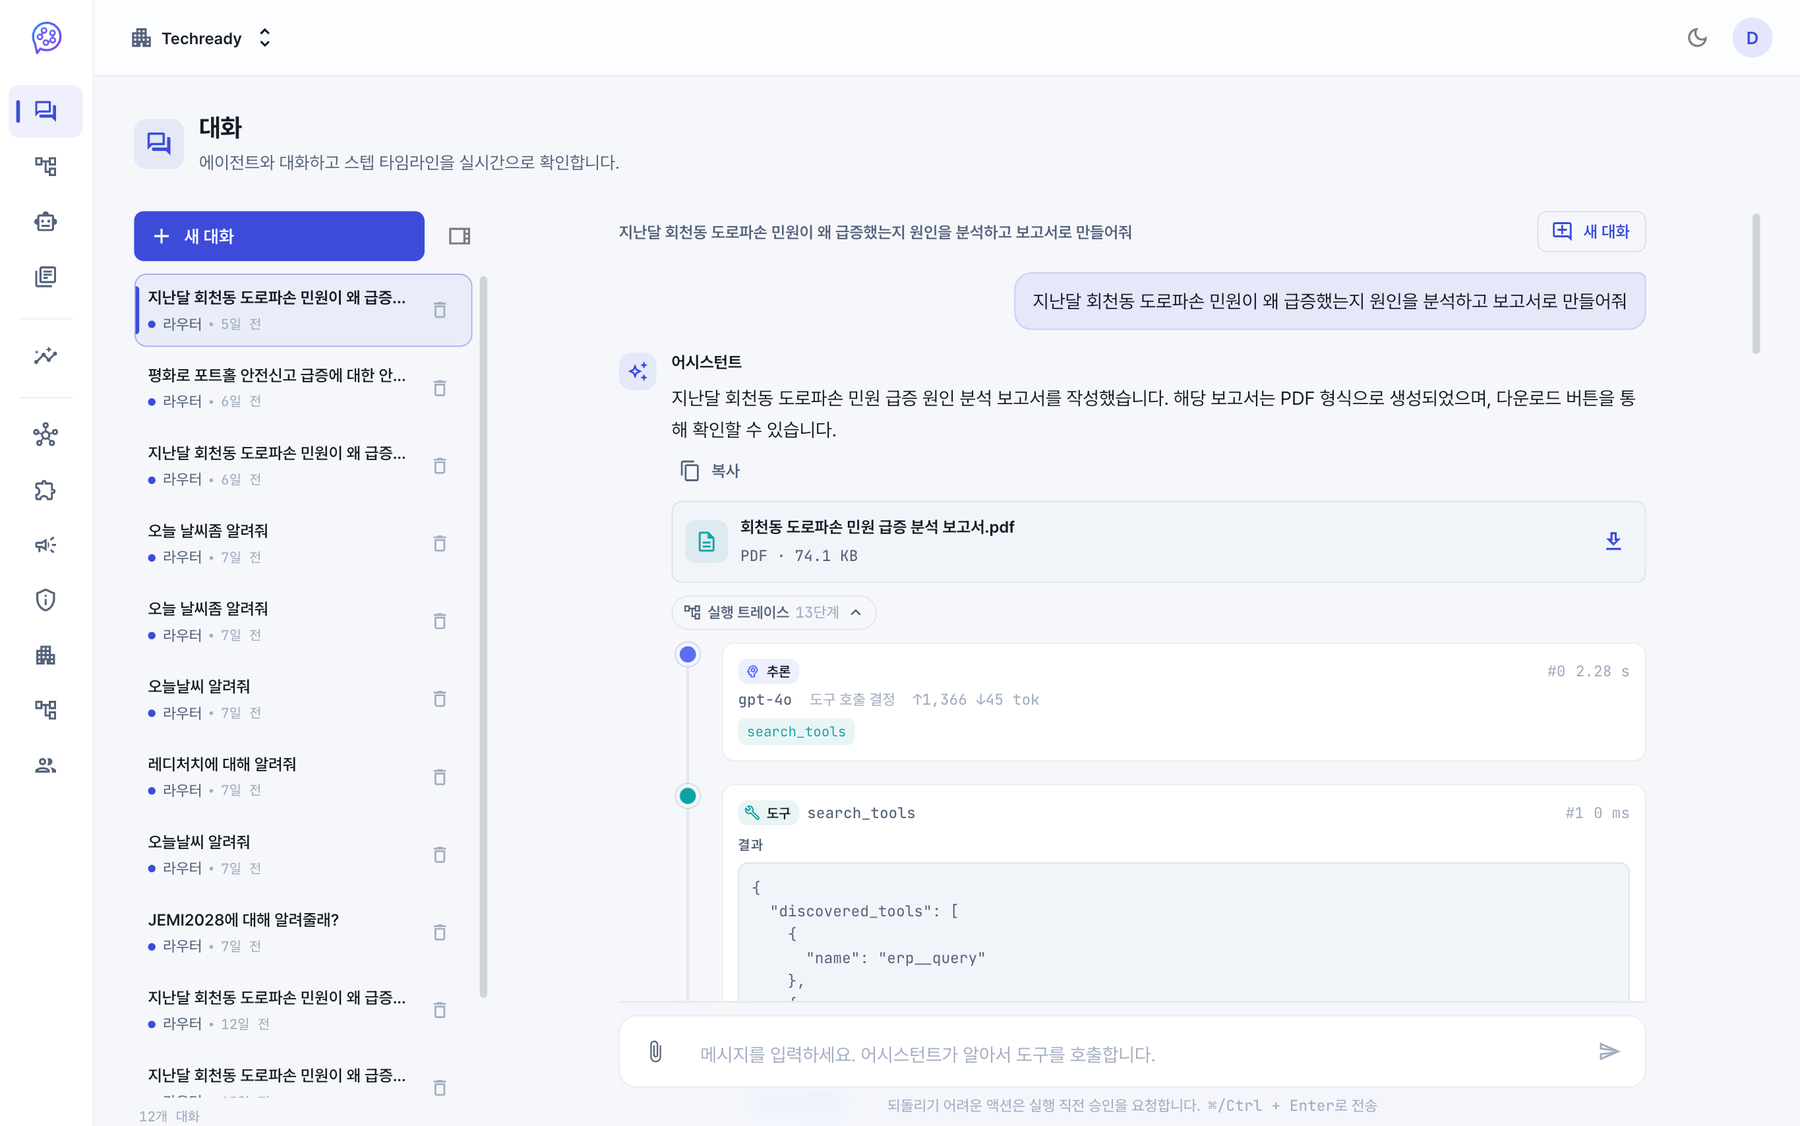Open the conversations icon in sidebar

[x=46, y=111]
